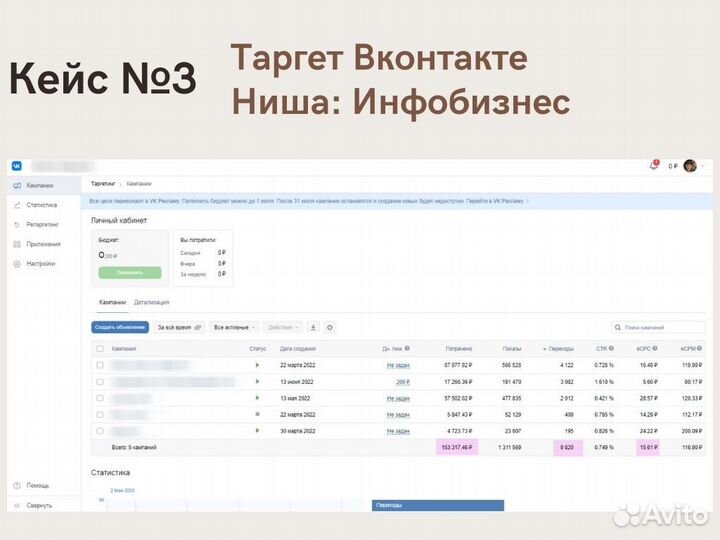Follow the Перейти в VK Рекламу link

click(x=495, y=201)
